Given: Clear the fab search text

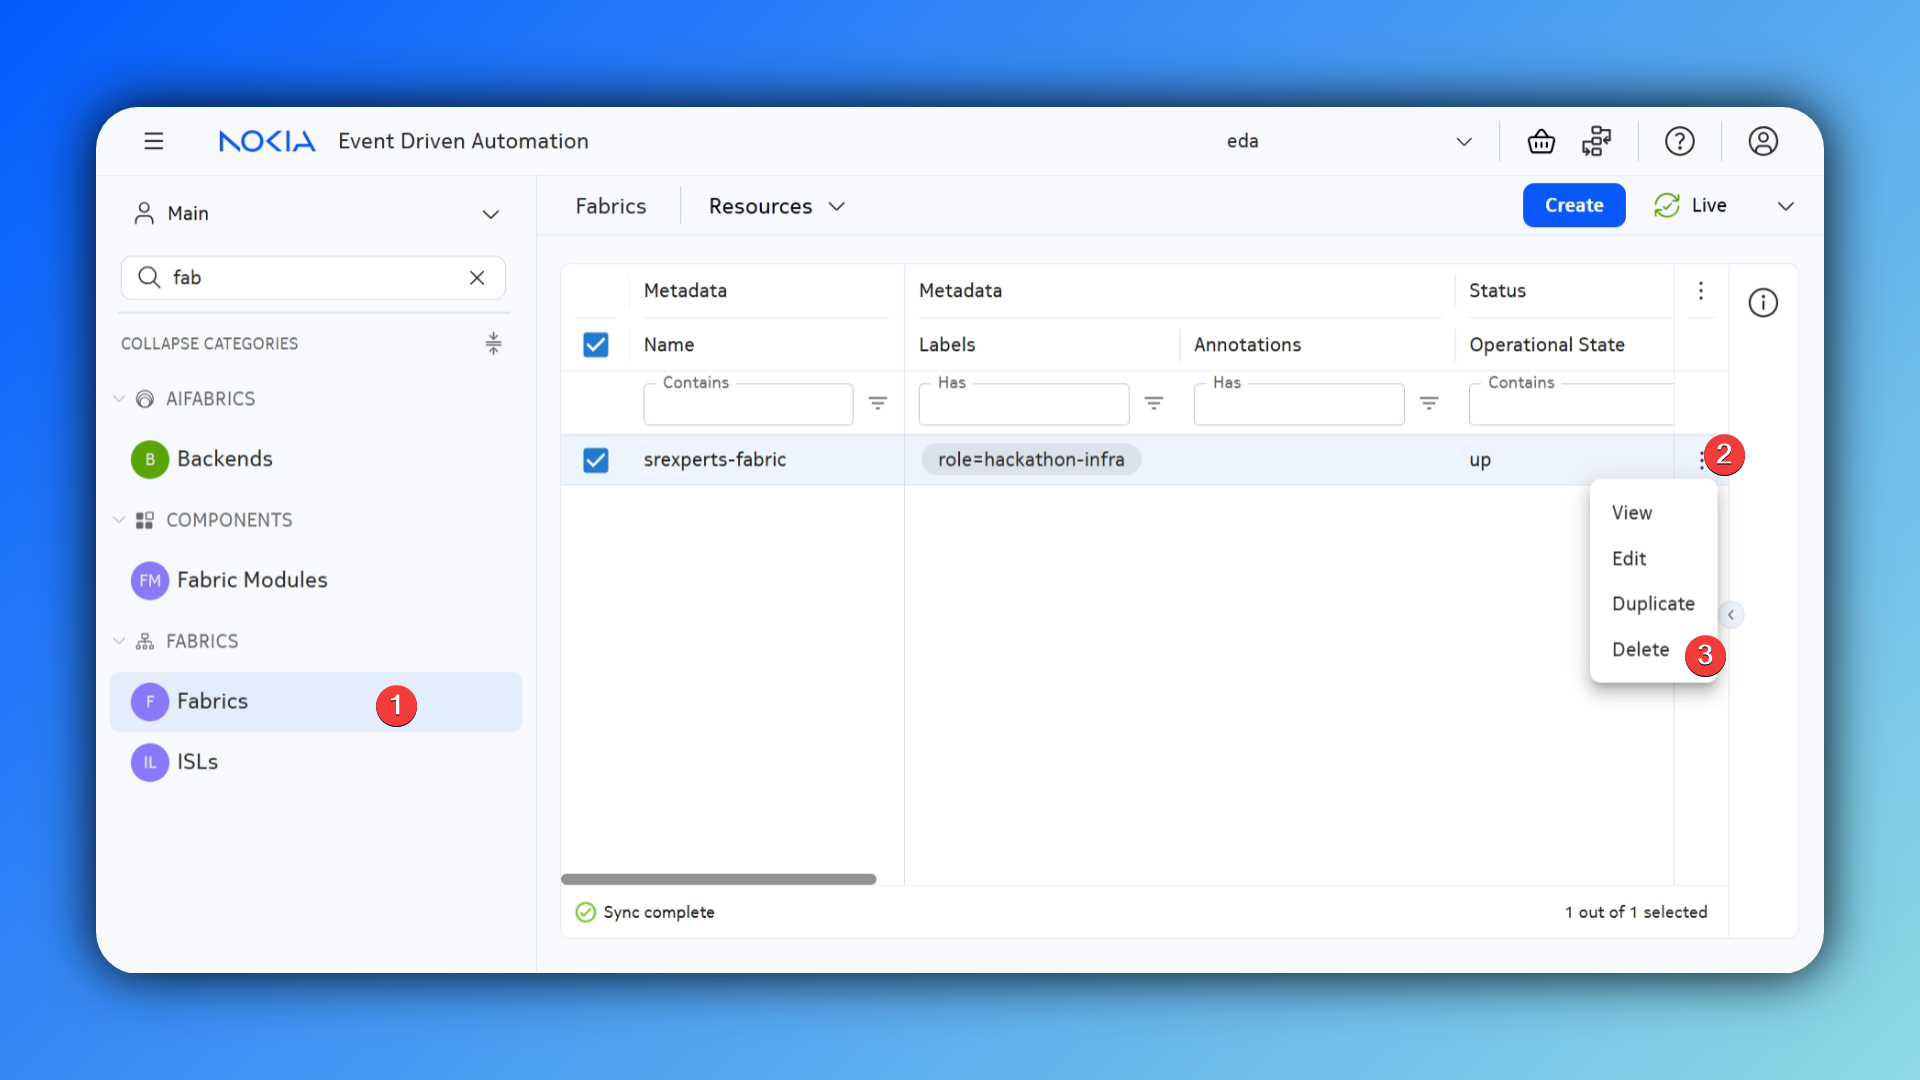Looking at the screenshot, I should (x=477, y=277).
